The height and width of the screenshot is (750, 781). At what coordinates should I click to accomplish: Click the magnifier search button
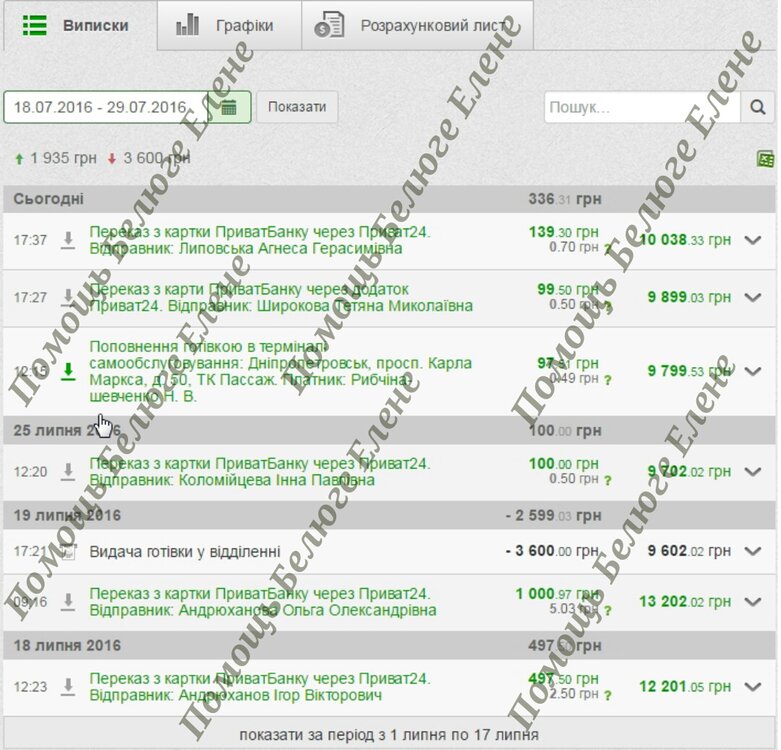click(x=757, y=107)
